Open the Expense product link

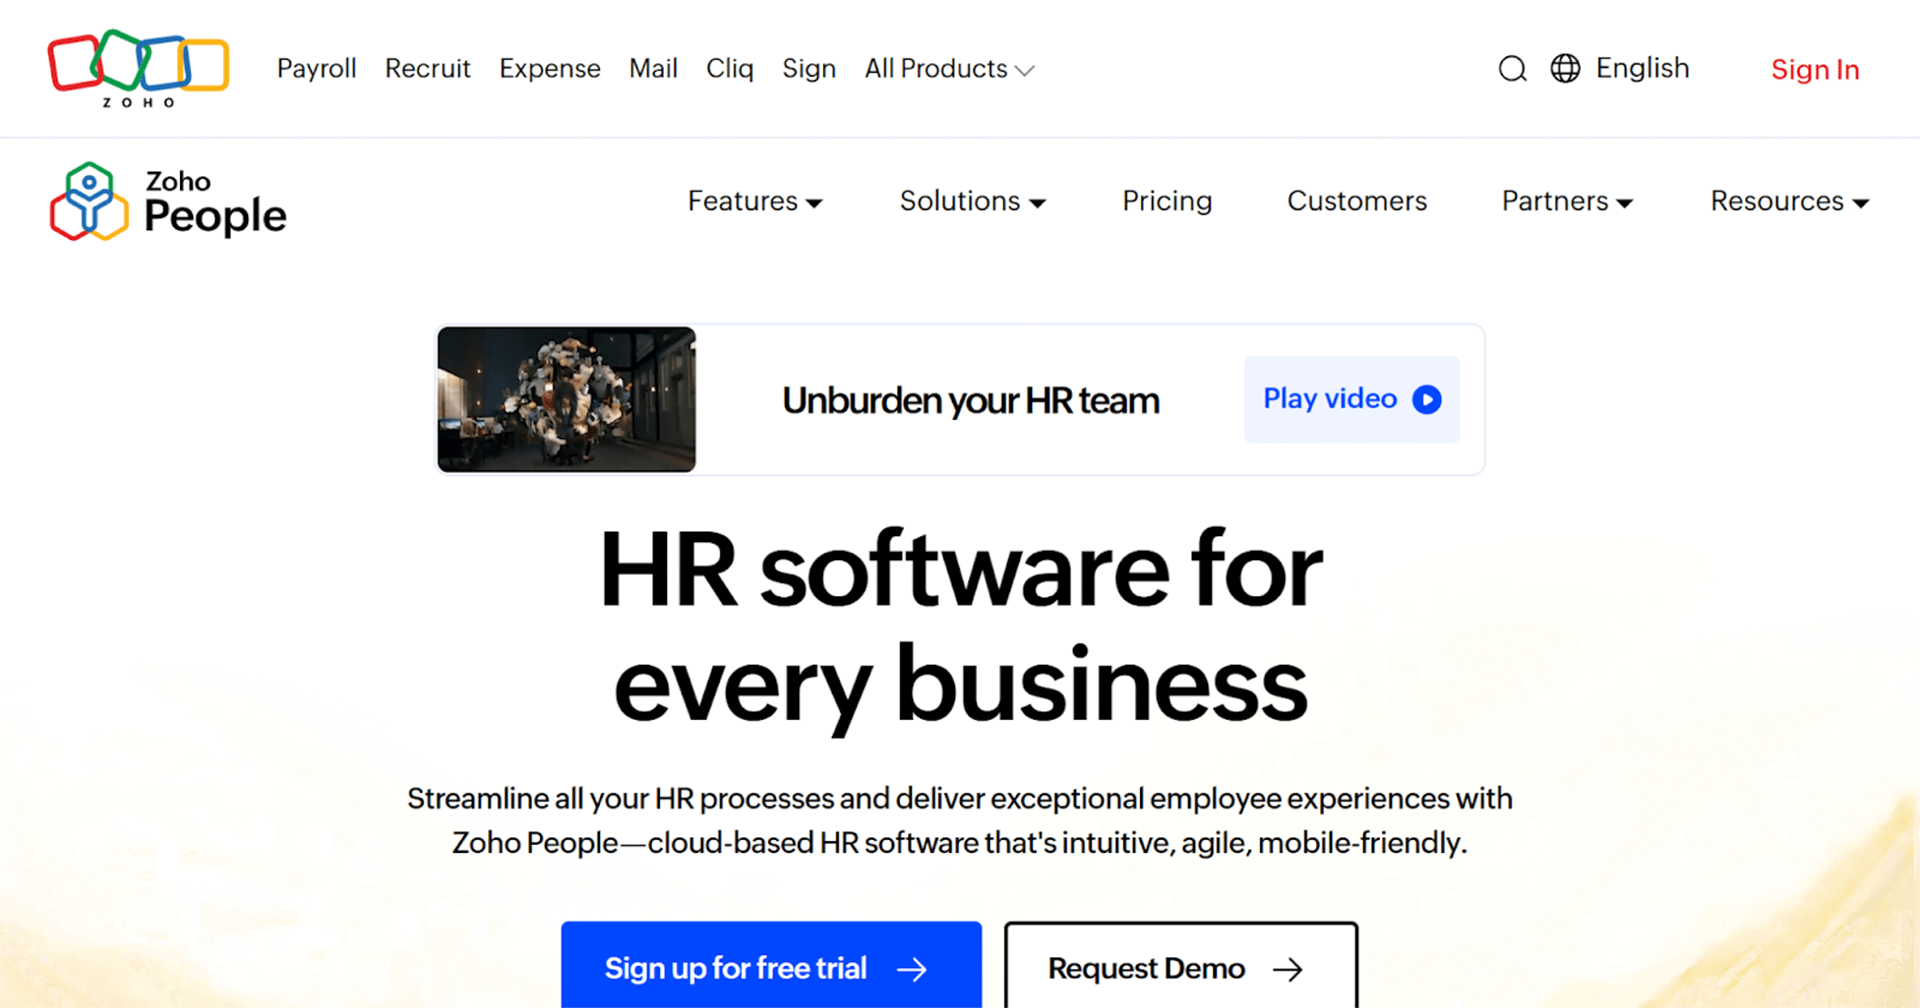click(x=550, y=68)
